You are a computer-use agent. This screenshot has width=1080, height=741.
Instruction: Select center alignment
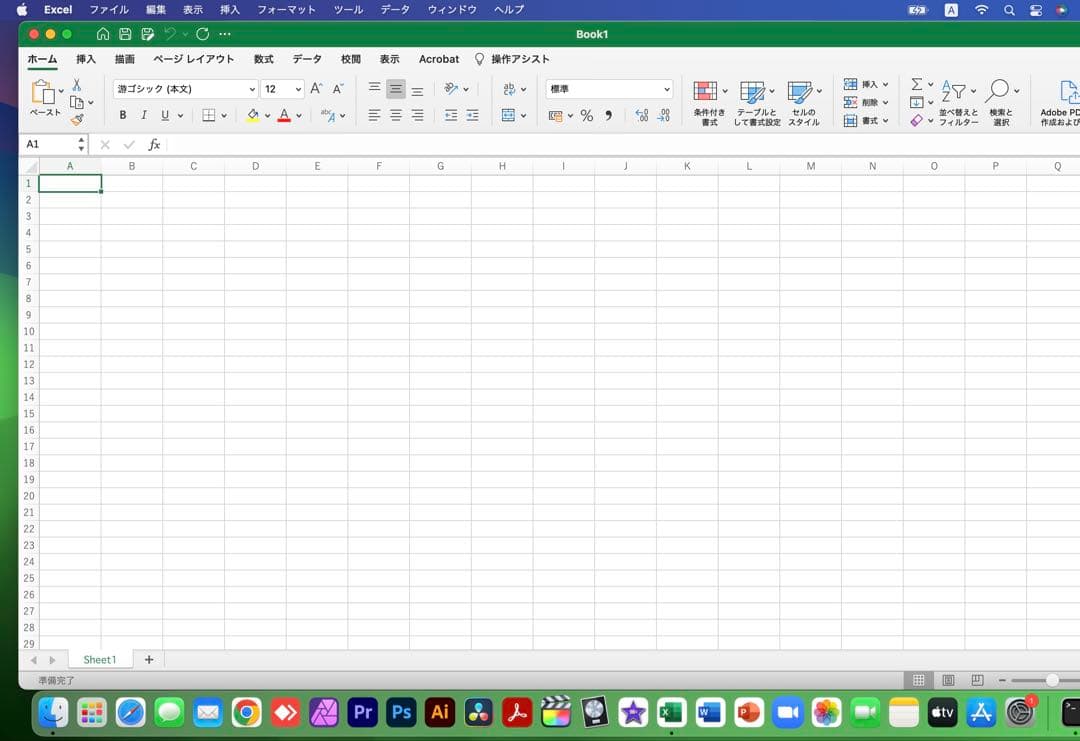395,115
